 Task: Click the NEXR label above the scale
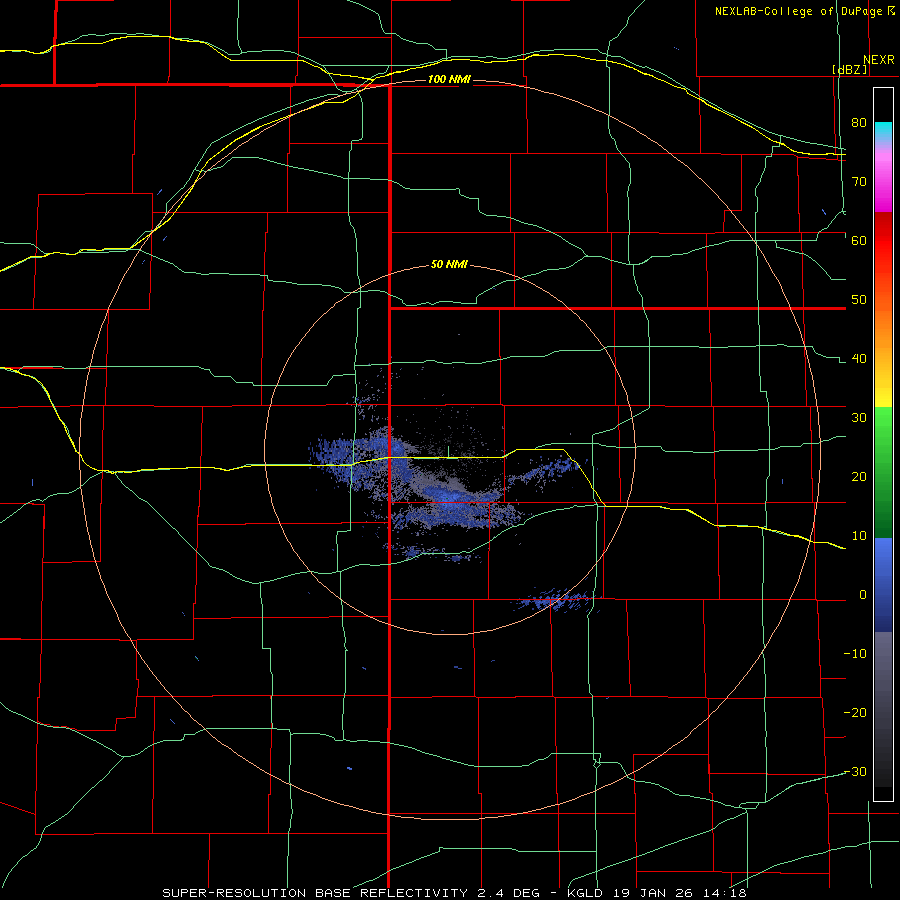click(x=879, y=60)
